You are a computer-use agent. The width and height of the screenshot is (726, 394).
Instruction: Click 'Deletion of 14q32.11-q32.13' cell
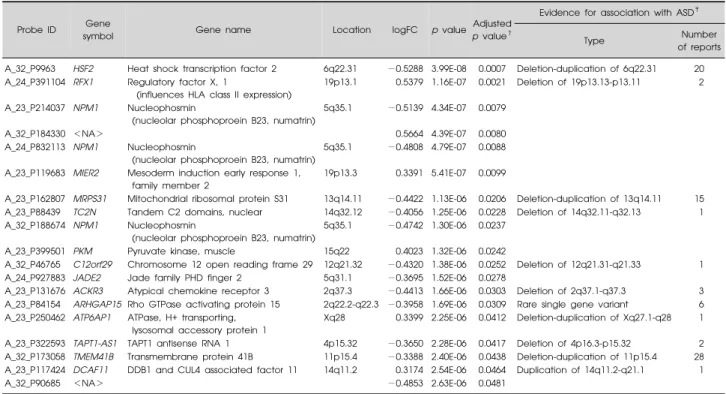point(578,212)
